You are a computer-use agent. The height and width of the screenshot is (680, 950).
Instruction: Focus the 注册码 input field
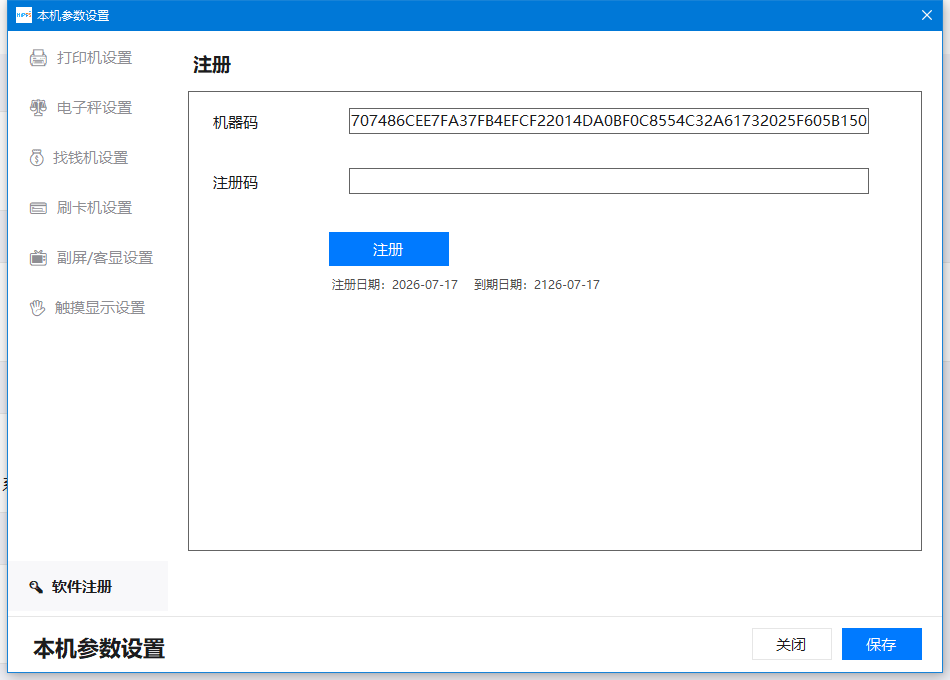tap(609, 181)
